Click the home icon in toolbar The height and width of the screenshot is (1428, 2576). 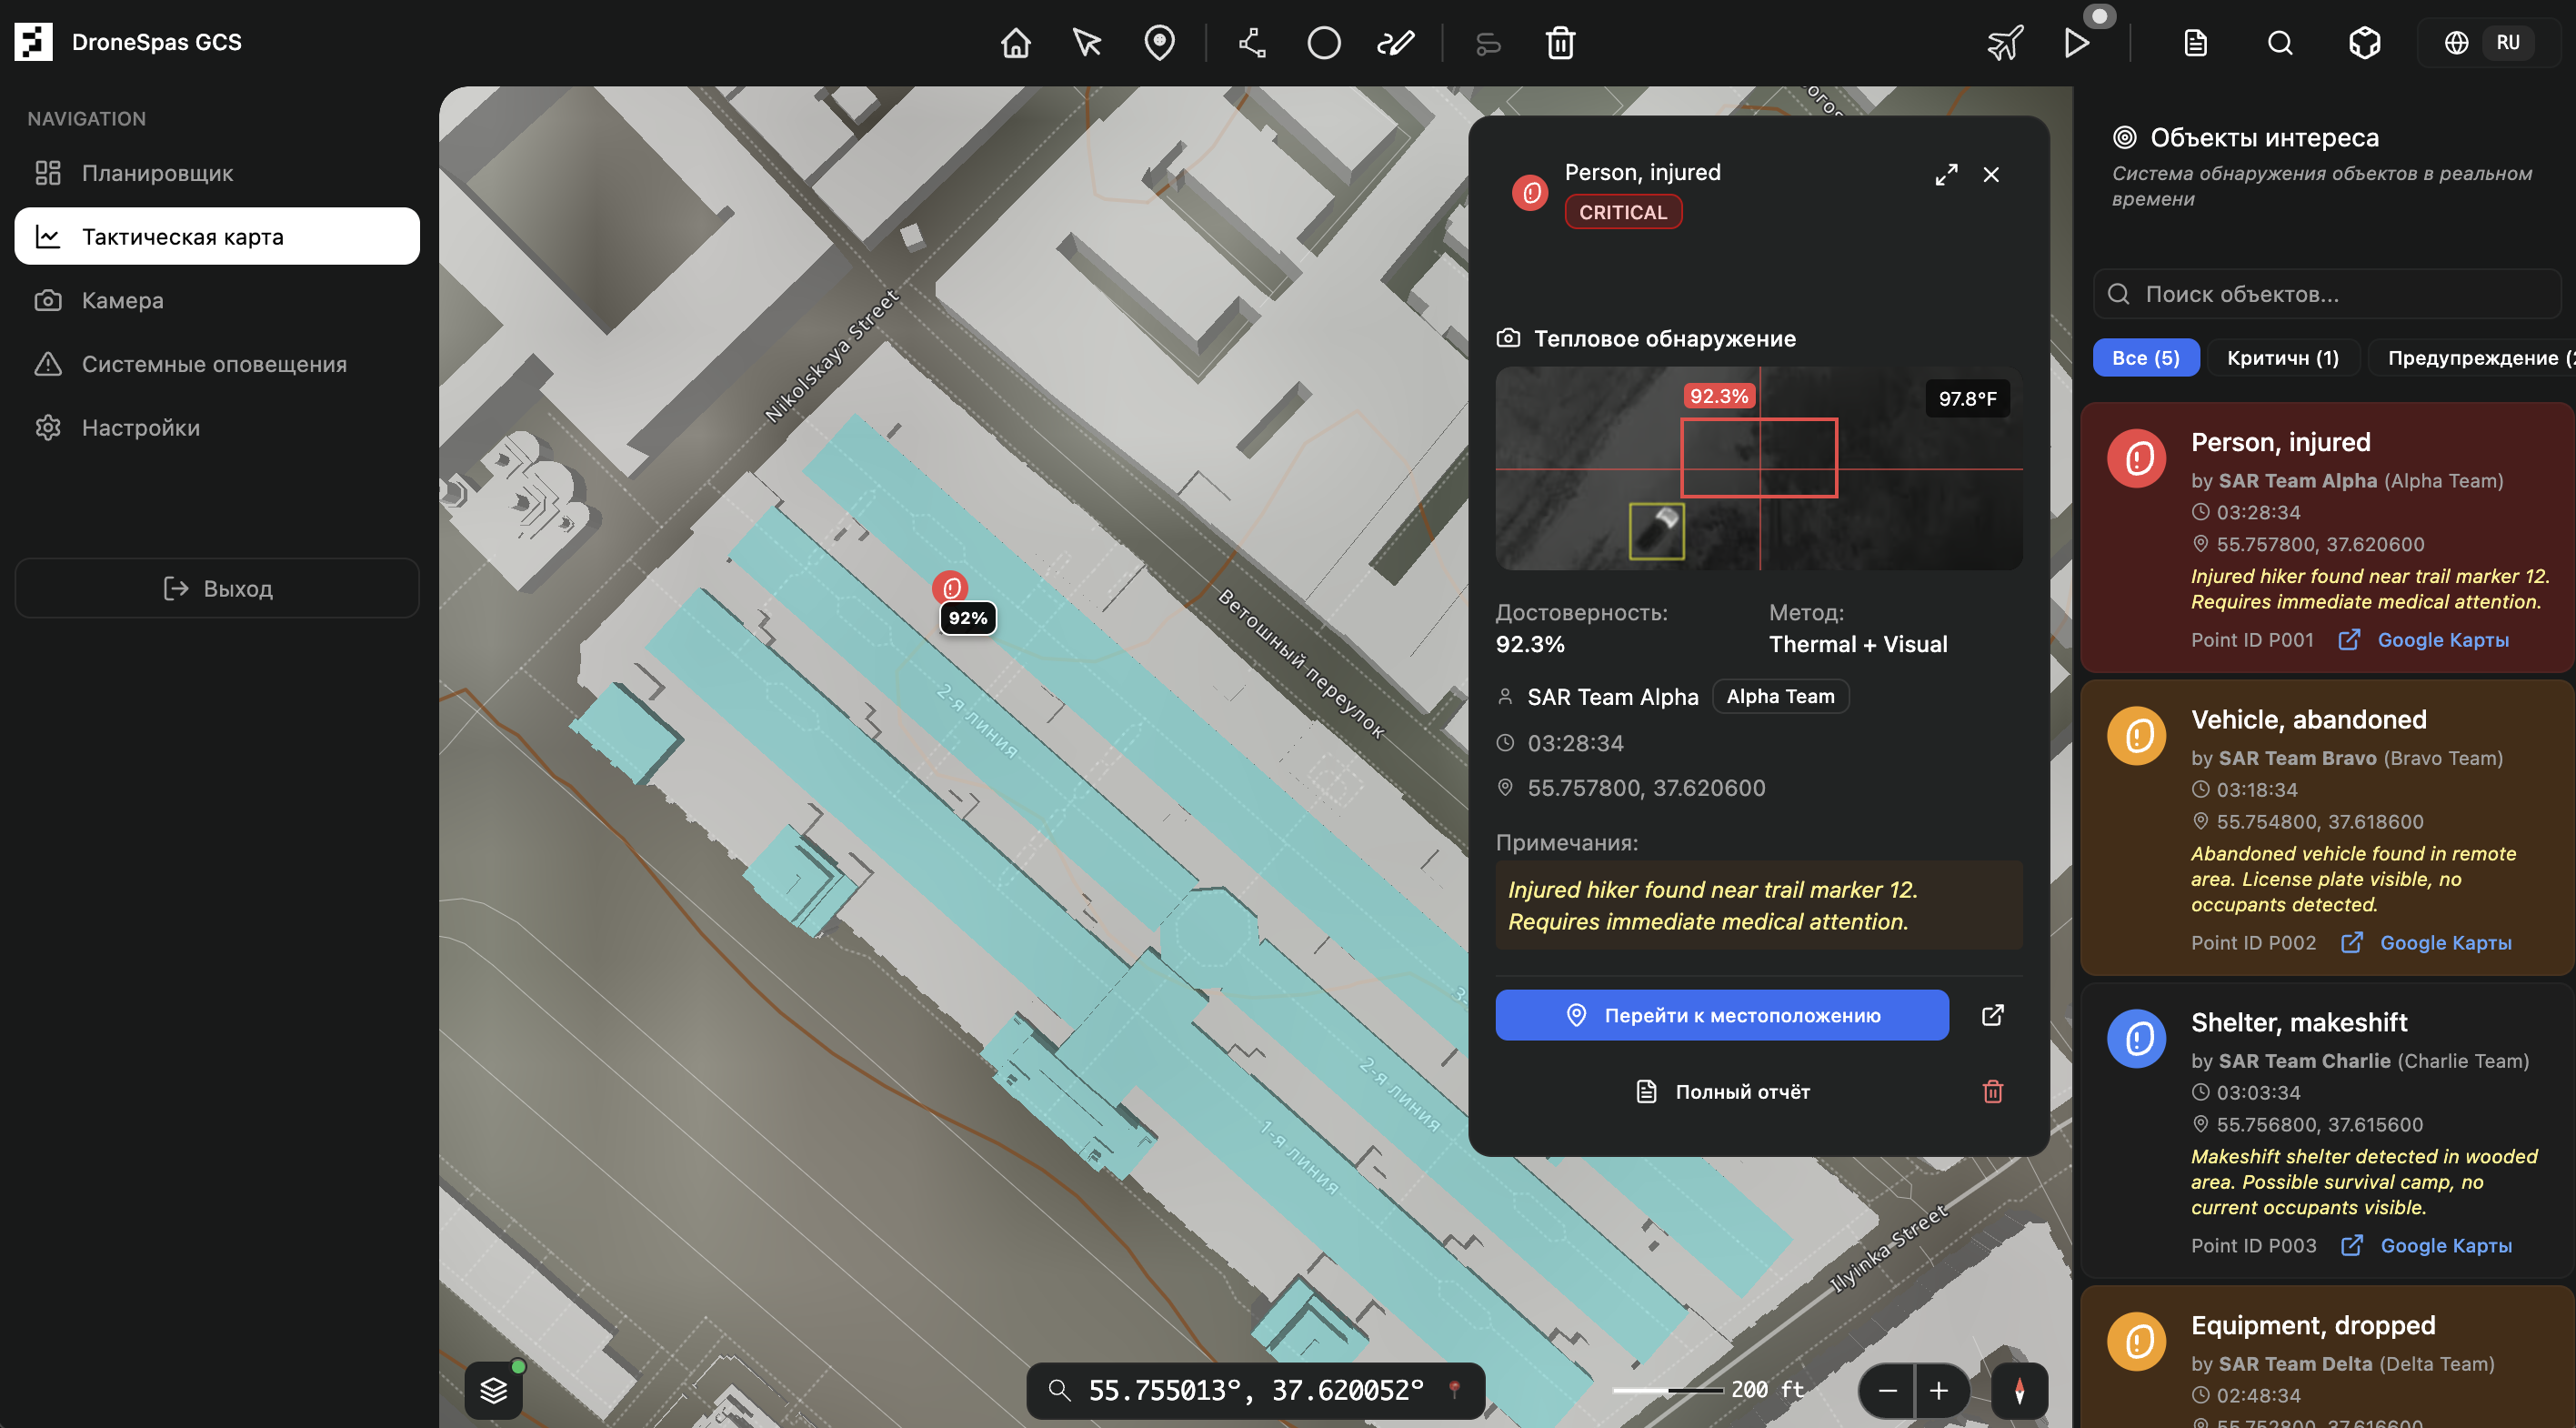(x=1015, y=43)
